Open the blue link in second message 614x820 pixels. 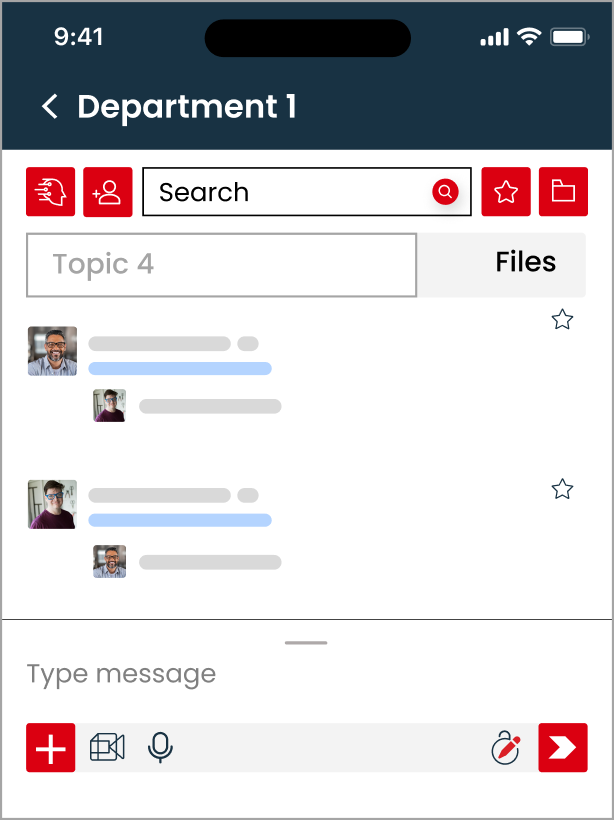coord(180,520)
